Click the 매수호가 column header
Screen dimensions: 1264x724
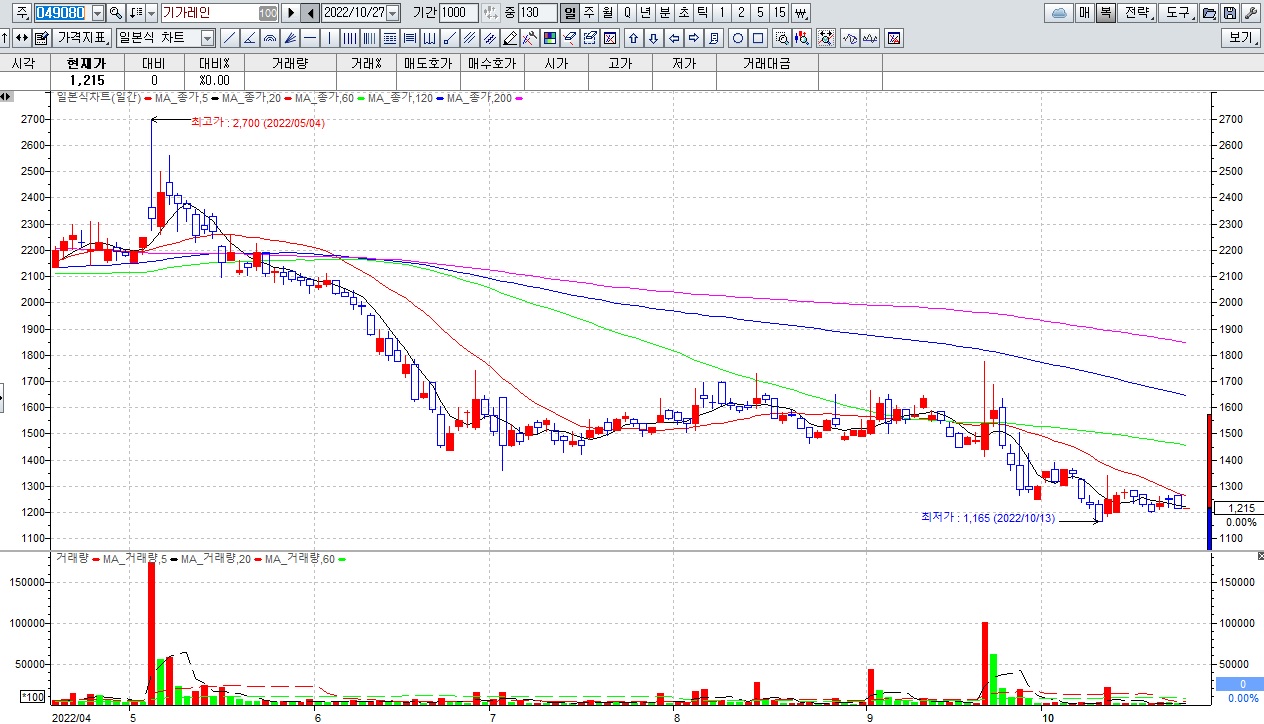pos(491,63)
